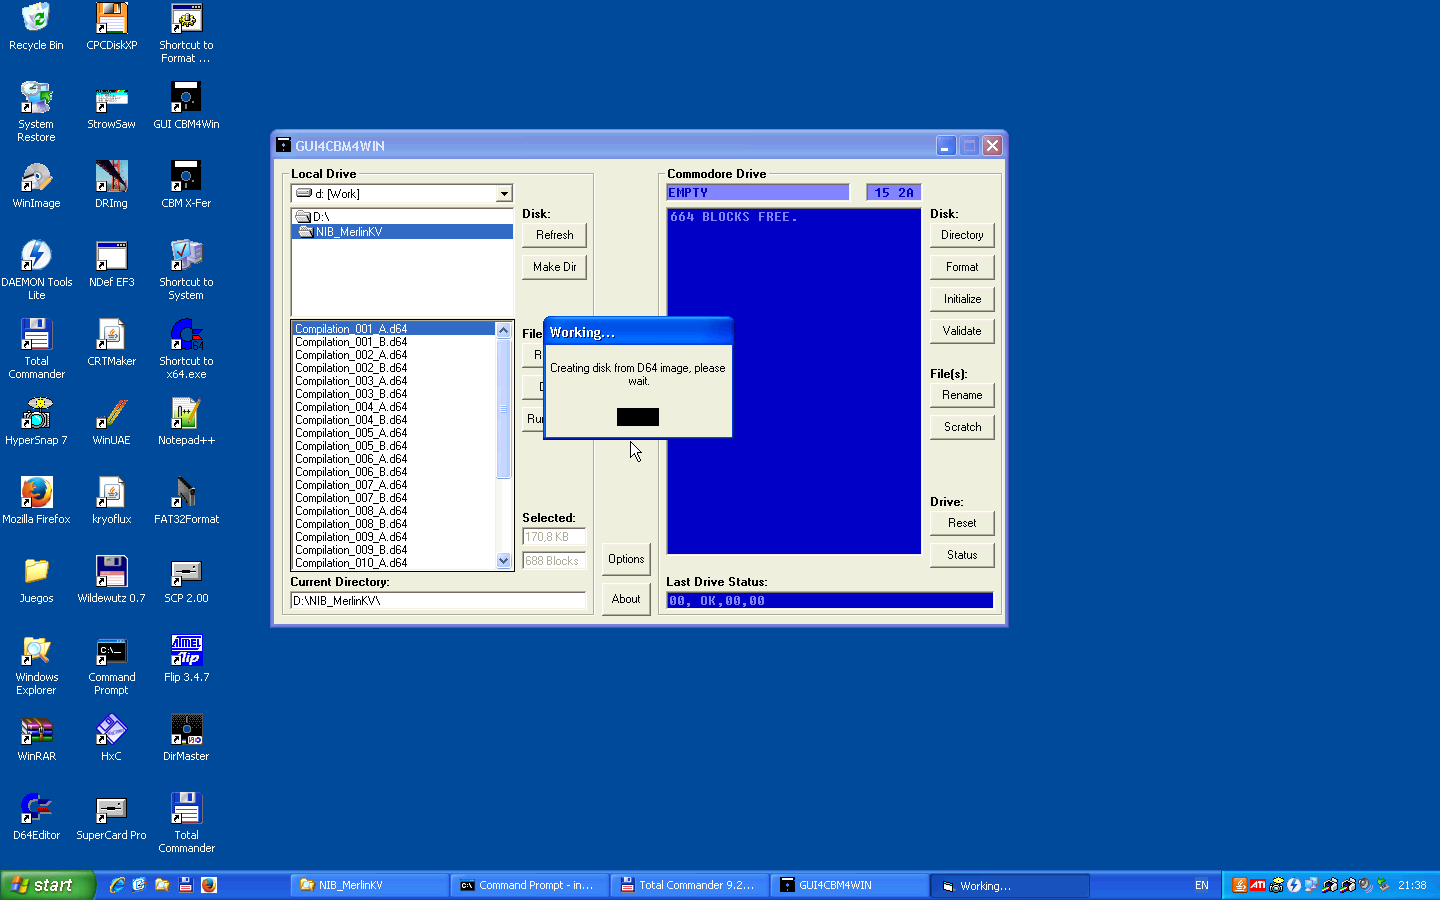
Task: Click the file list scroll up arrow
Action: click(504, 330)
